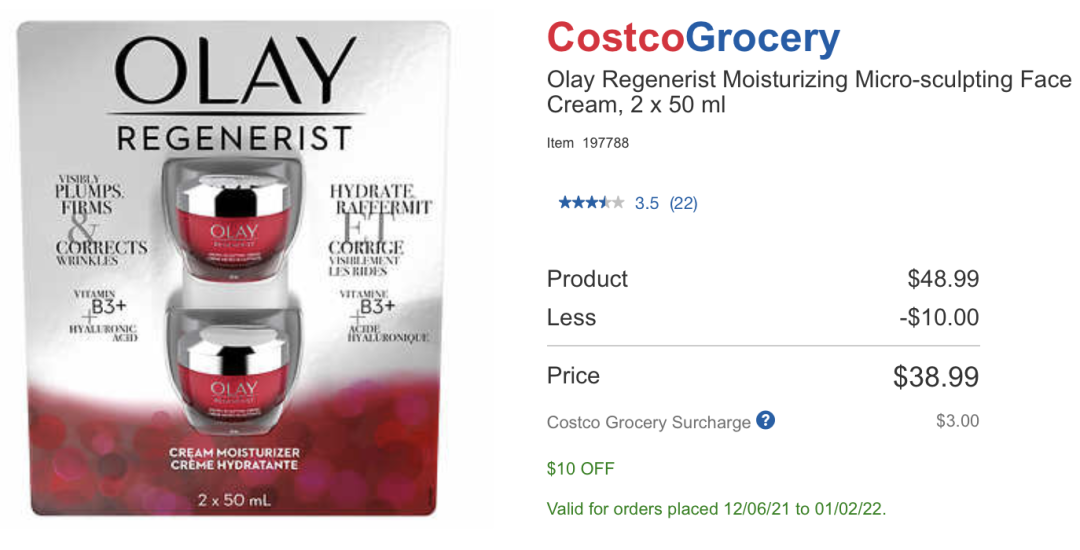The image size is (1080, 550).
Task: Click the 3.5 rating number
Action: click(647, 203)
